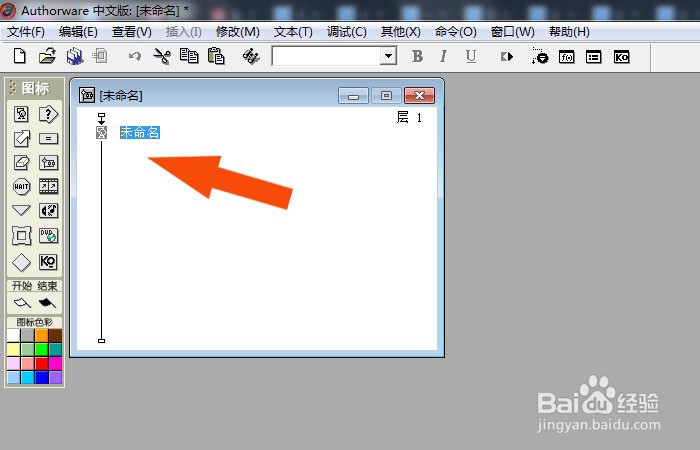700x450 pixels.
Task: Pick the Framework icon in the palette
Action: (21, 235)
